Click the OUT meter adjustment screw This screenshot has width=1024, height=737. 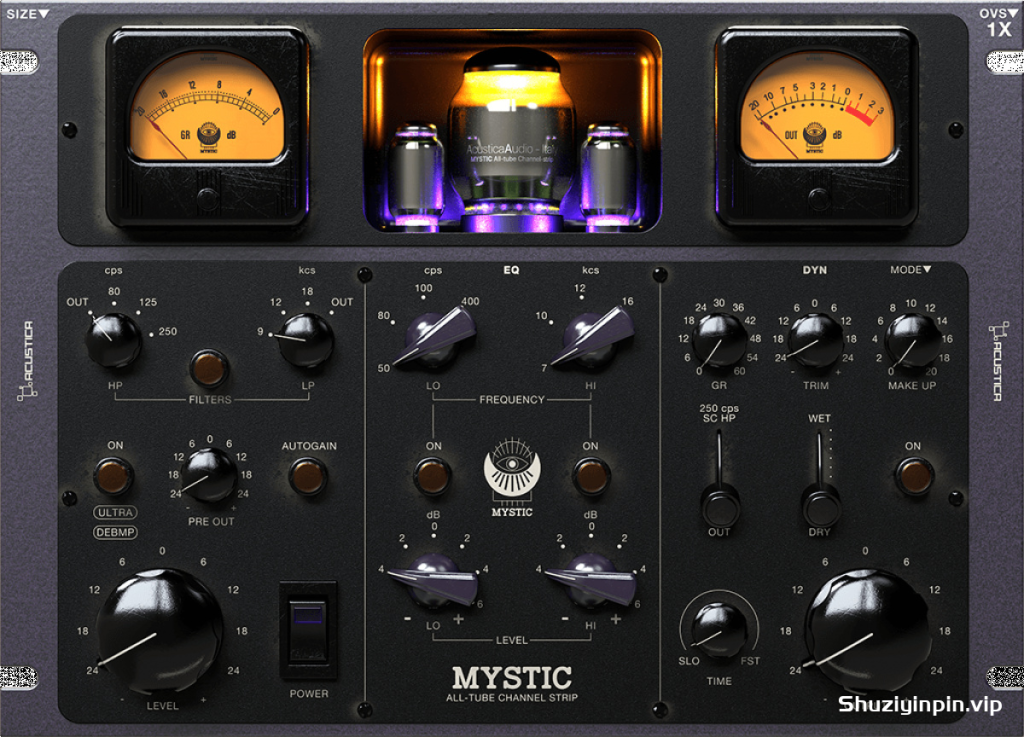coord(818,196)
